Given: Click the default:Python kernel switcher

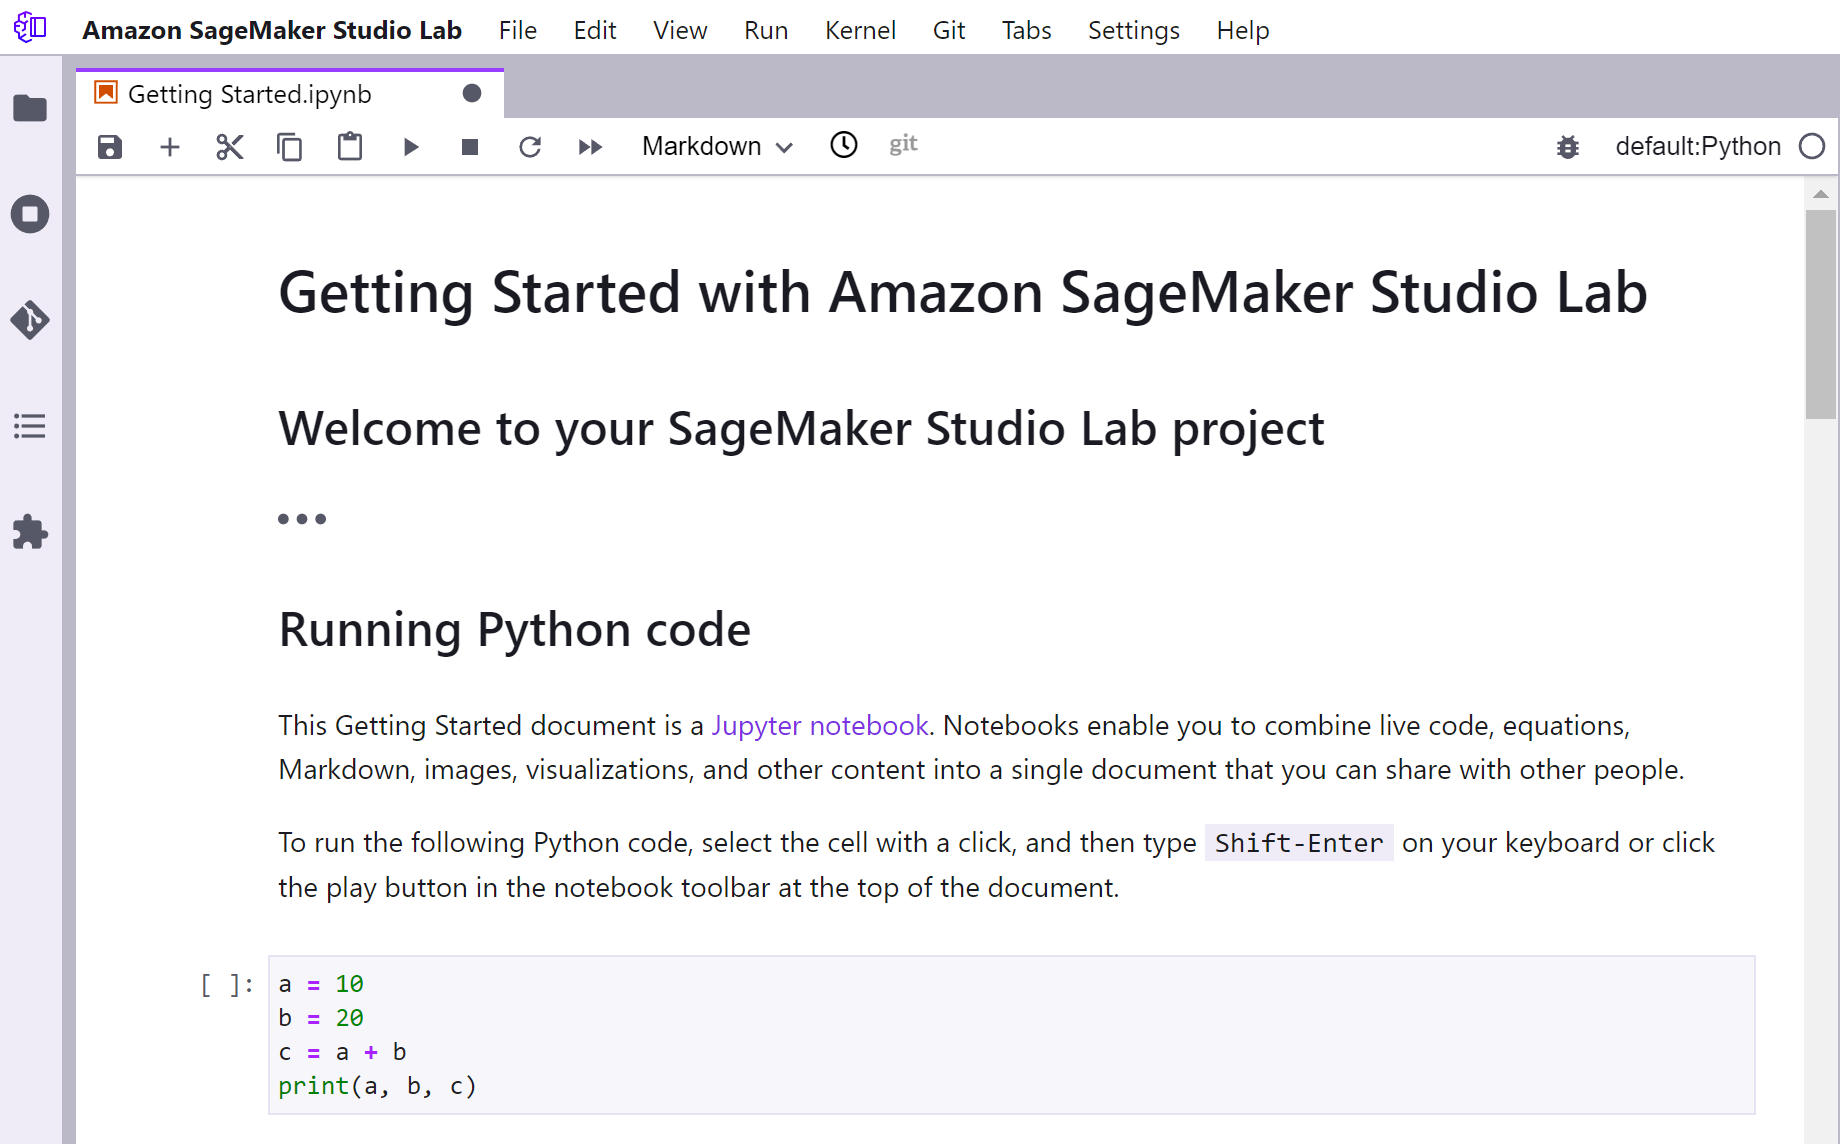Looking at the screenshot, I should (1697, 147).
